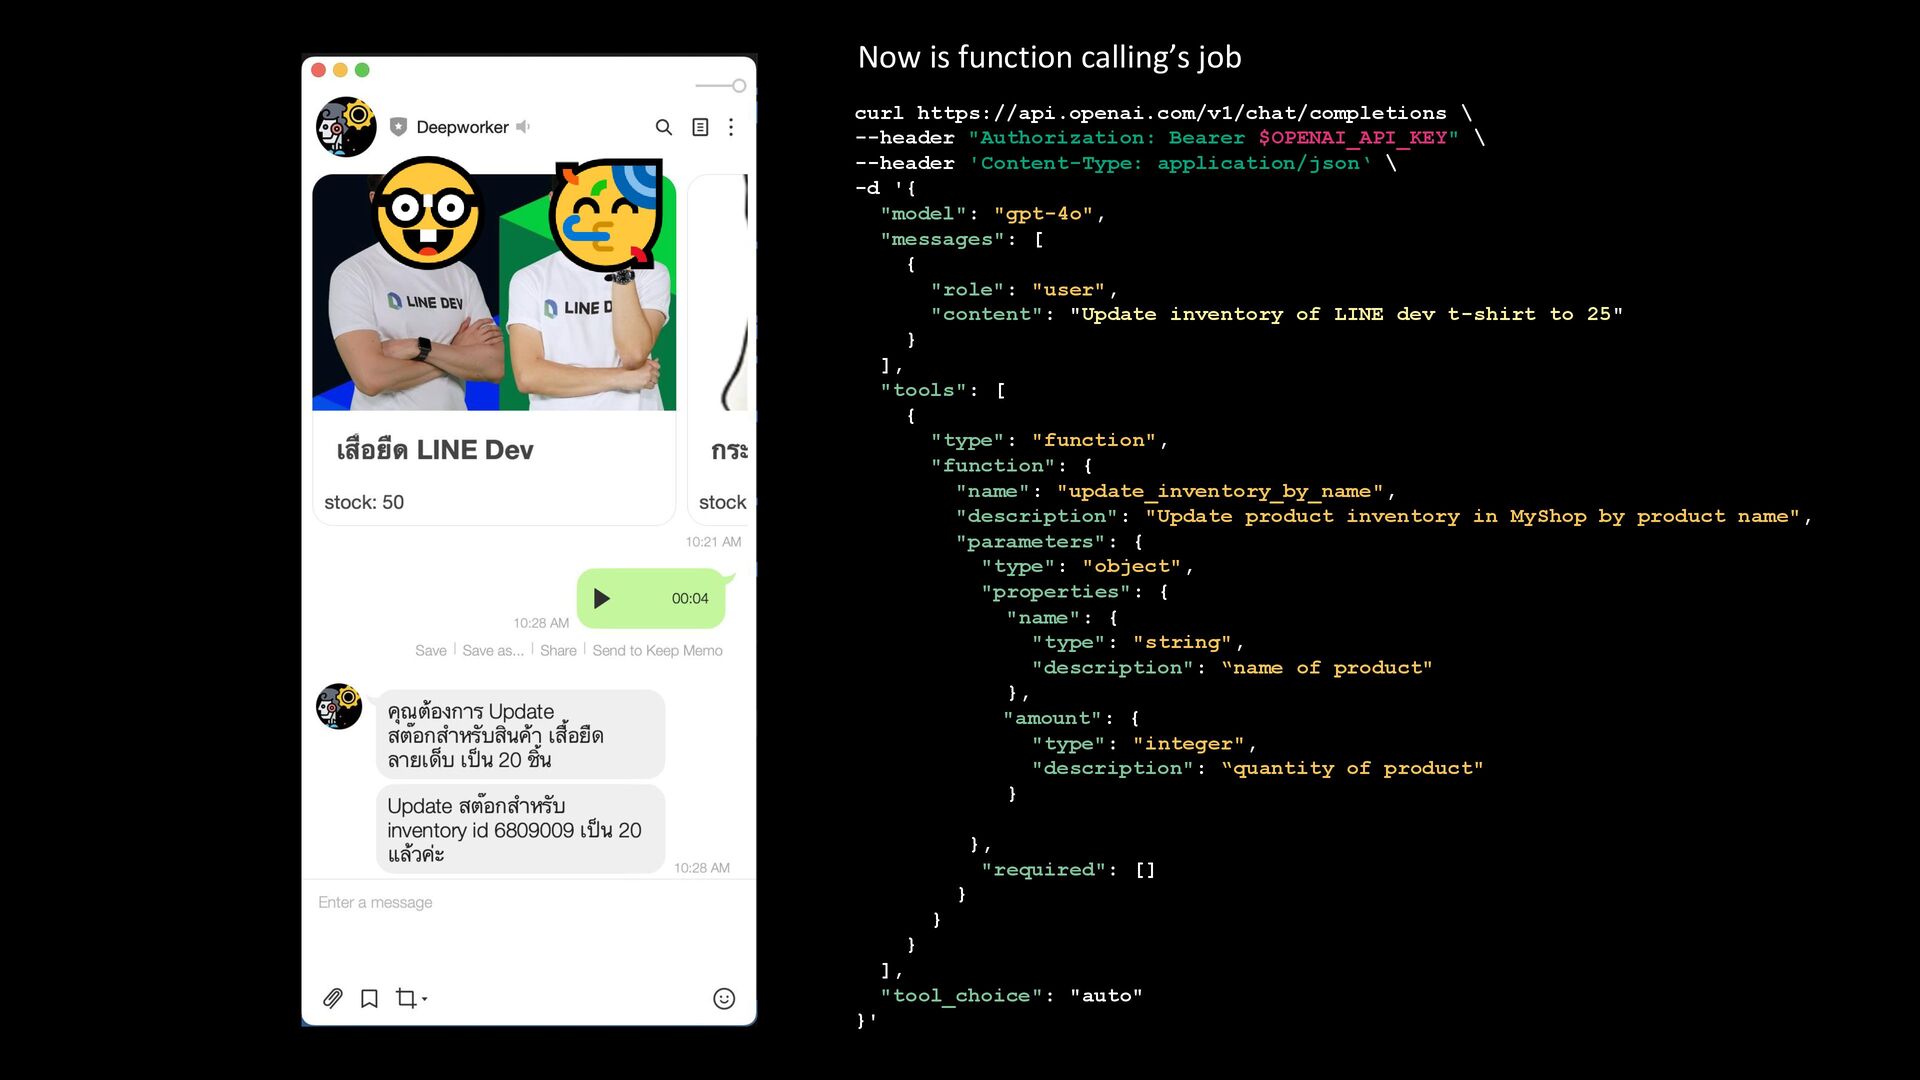The height and width of the screenshot is (1080, 1920).
Task: Open the LINE Dev t-shirt product image
Action: [x=494, y=292]
